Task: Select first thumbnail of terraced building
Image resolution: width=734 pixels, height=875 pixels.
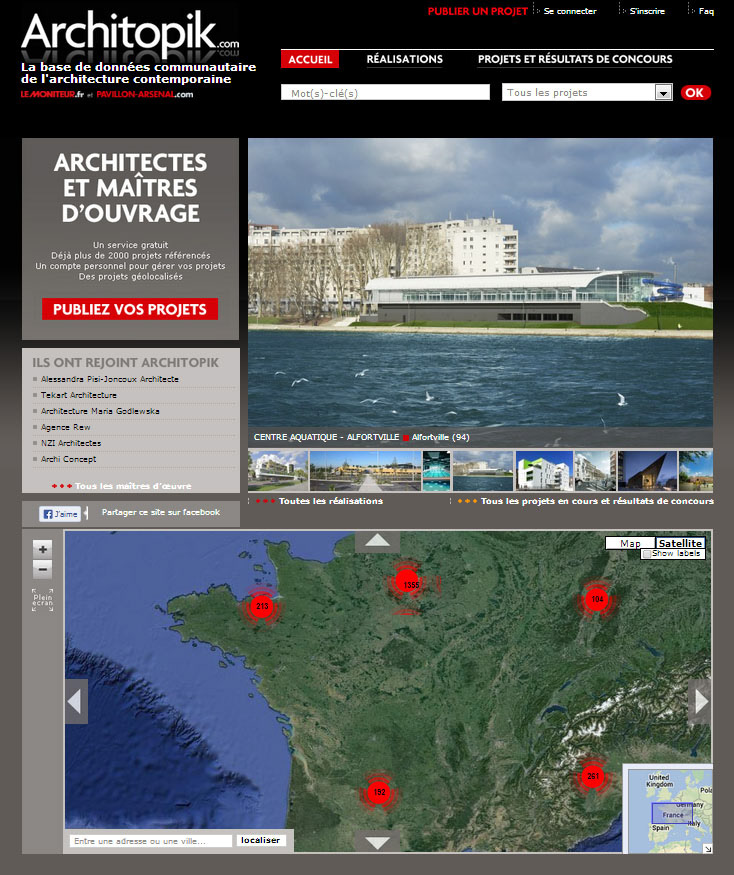Action: pos(278,471)
